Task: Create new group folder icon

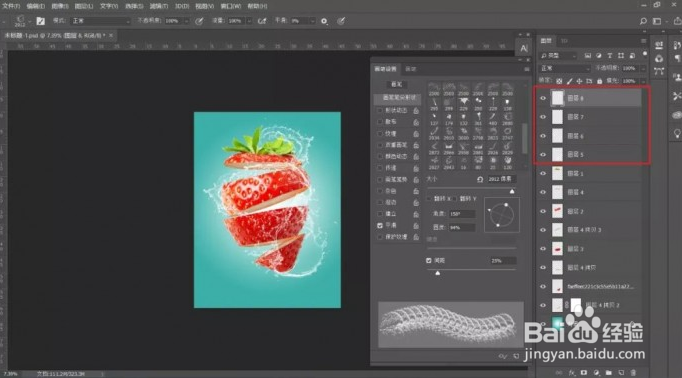Action: 608,373
